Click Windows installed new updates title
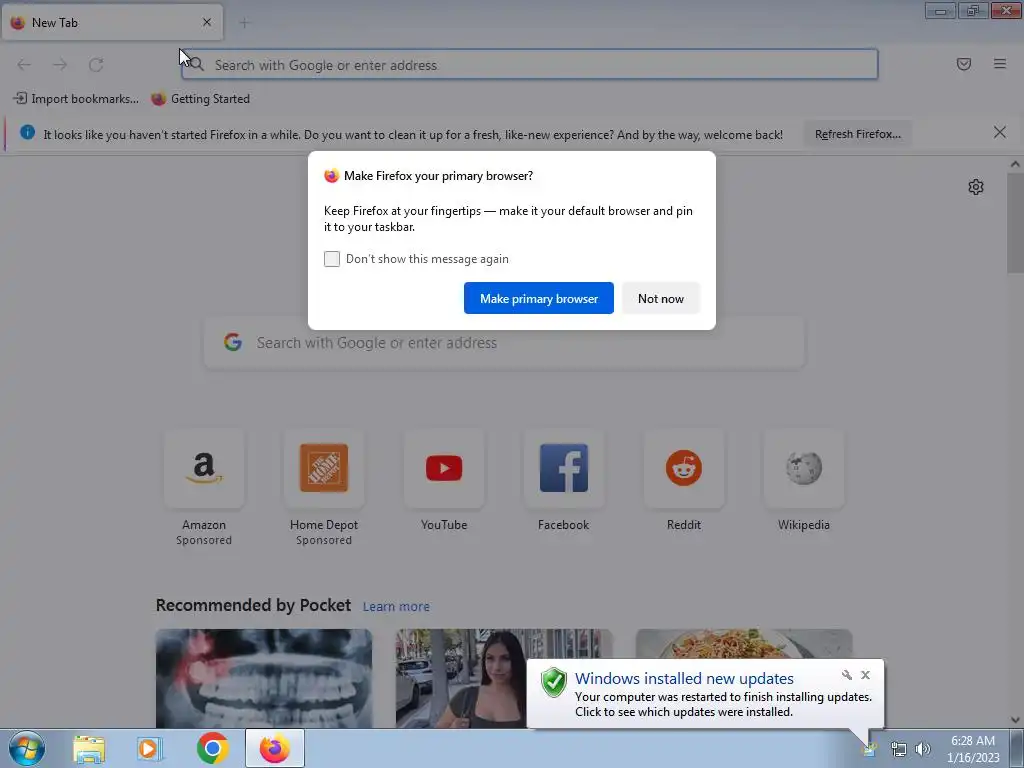Screen dimensions: 1024x768 click(x=684, y=679)
